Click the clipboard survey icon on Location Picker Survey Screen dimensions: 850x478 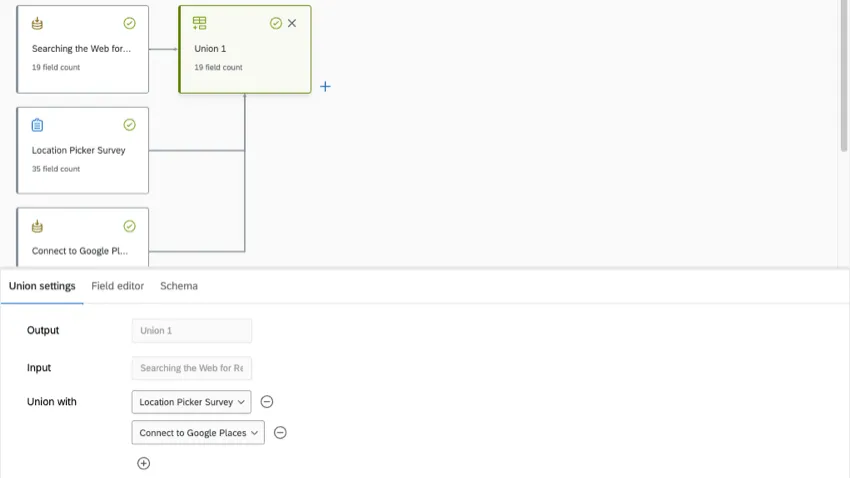pos(37,125)
